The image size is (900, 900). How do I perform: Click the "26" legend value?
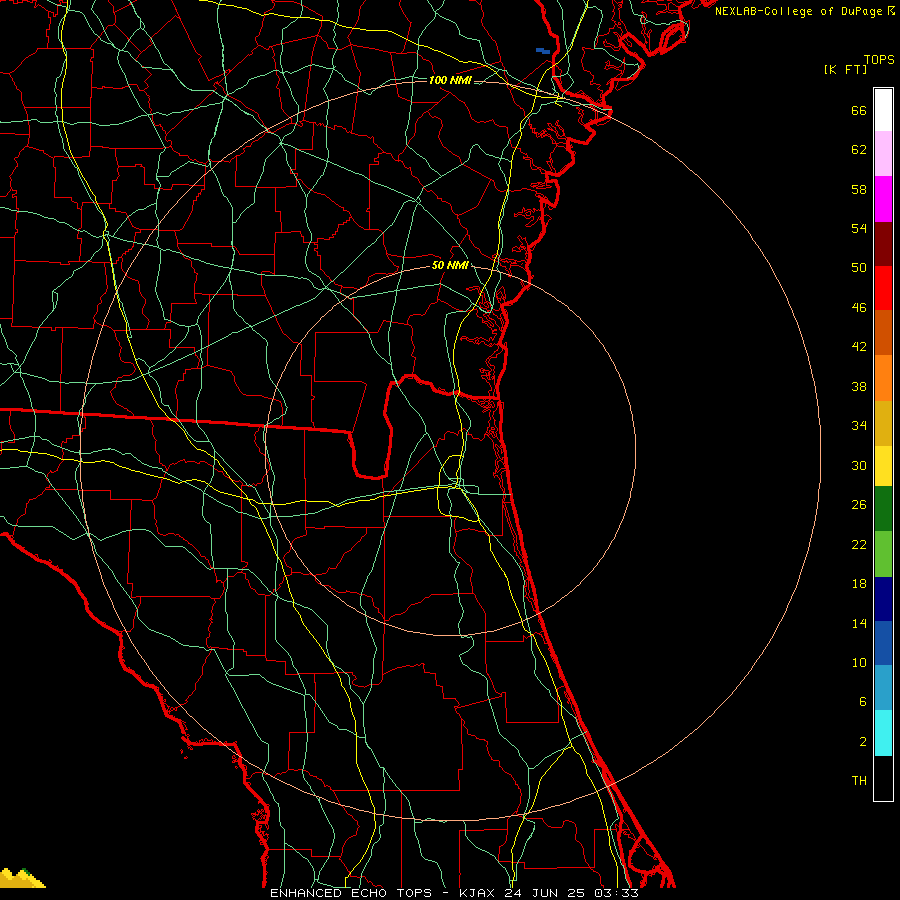click(859, 505)
